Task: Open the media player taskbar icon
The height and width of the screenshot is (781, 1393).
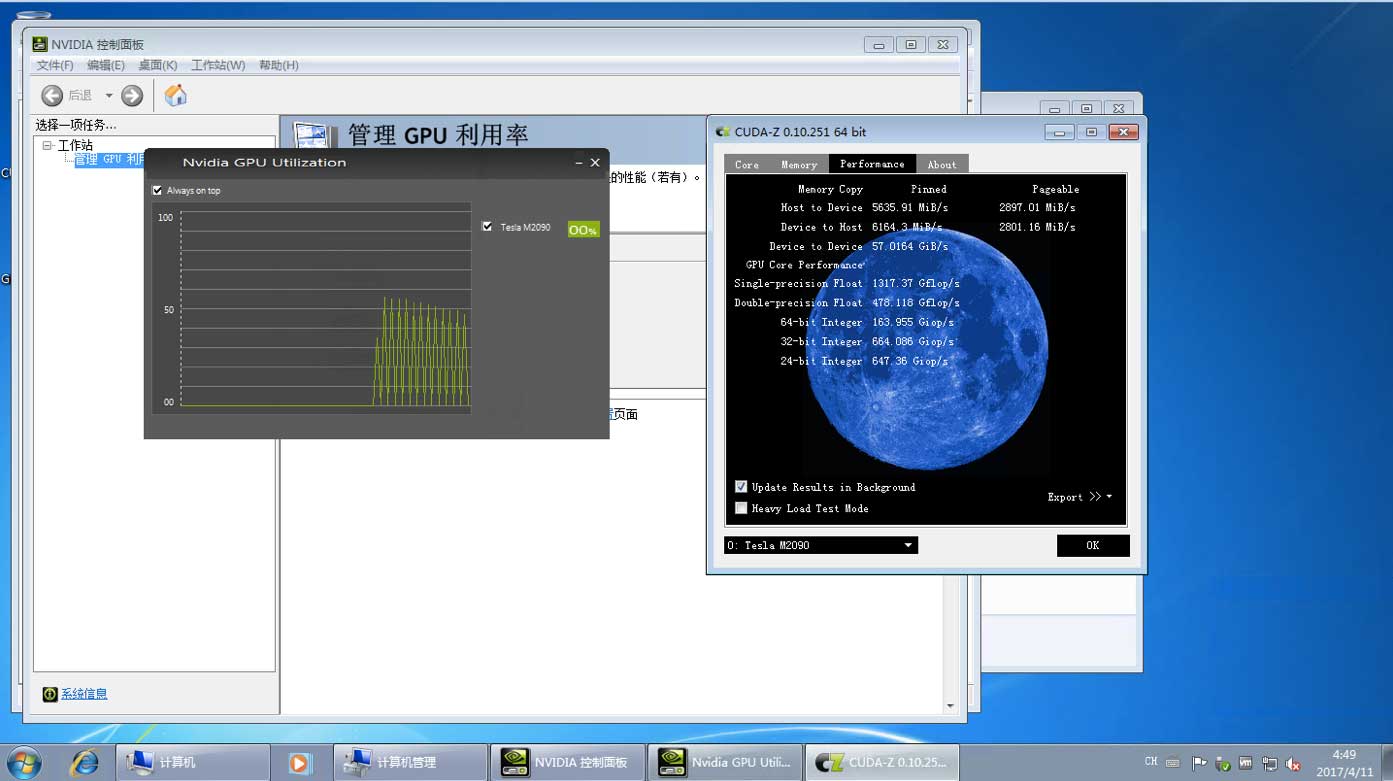Action: [299, 763]
